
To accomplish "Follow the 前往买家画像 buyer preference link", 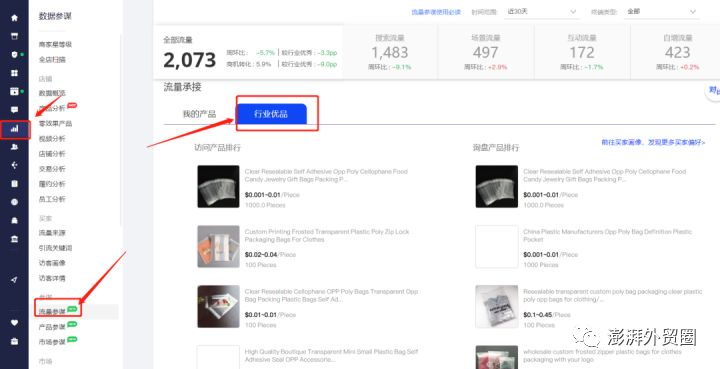I will 653,143.
